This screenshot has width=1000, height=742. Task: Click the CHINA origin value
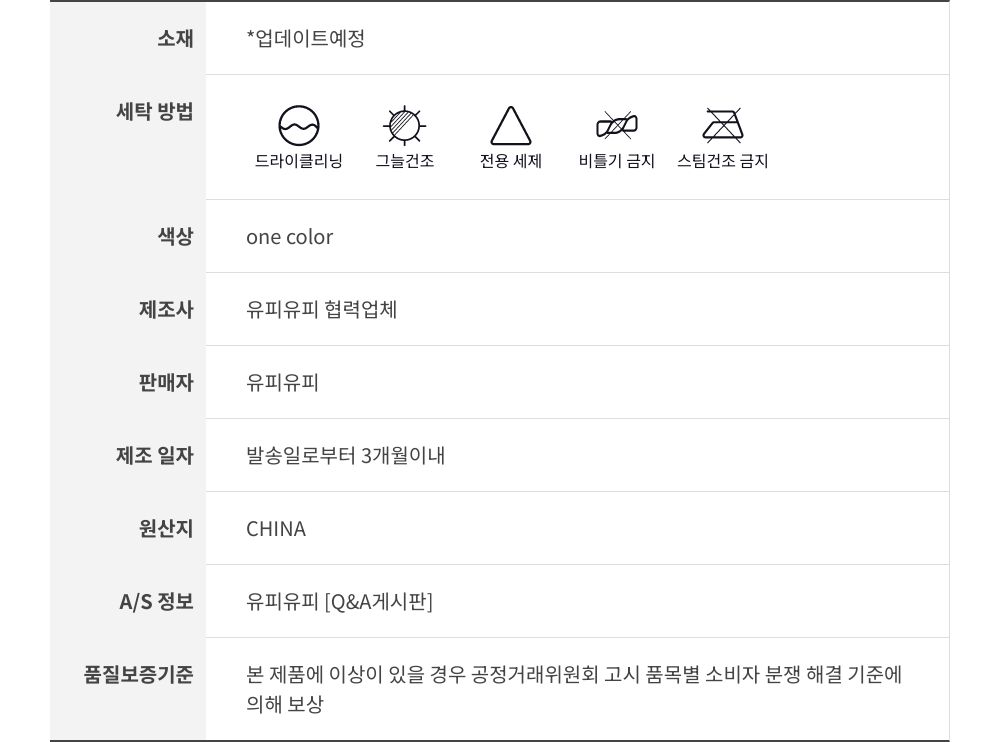click(276, 529)
